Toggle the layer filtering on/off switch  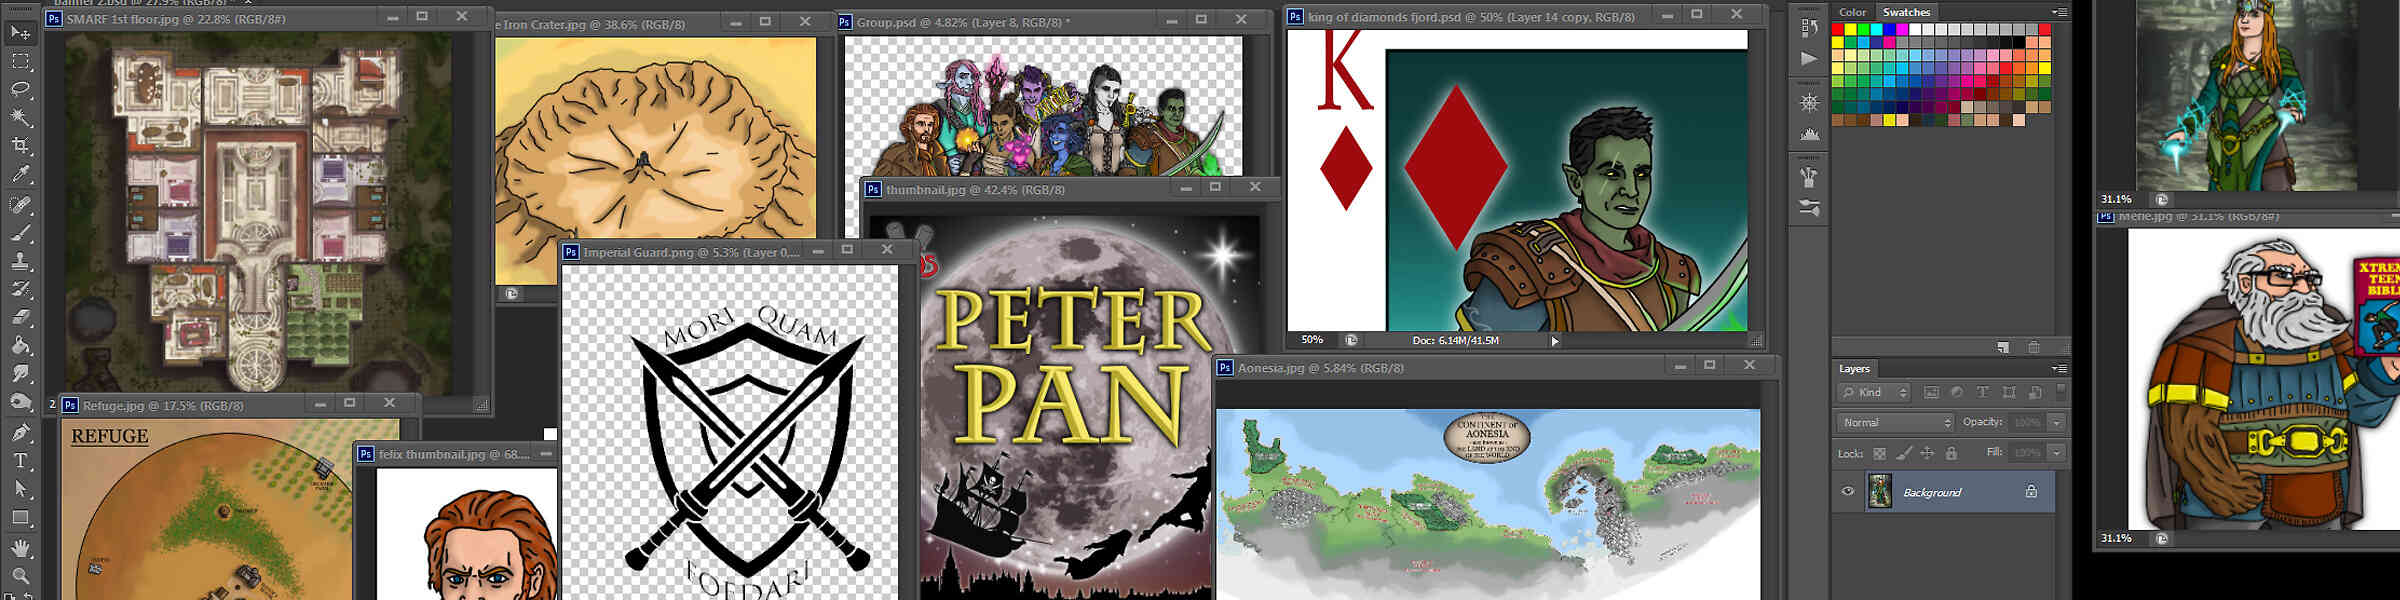click(x=2061, y=391)
